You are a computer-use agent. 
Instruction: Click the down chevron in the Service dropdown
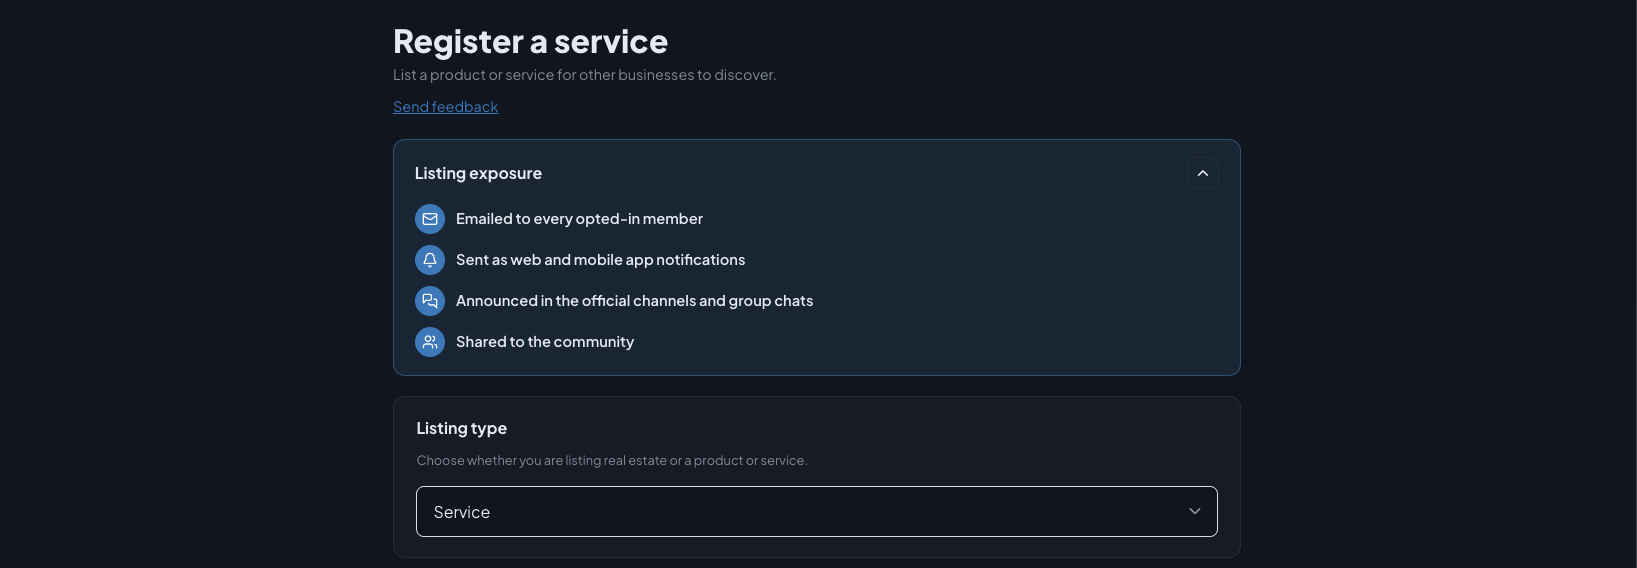coord(1194,511)
